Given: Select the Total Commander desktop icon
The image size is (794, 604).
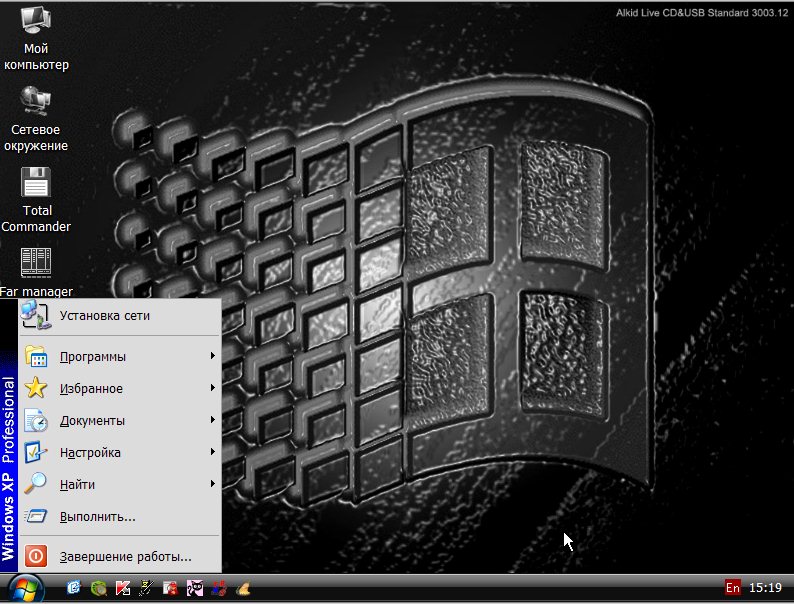Looking at the screenshot, I should point(36,200).
